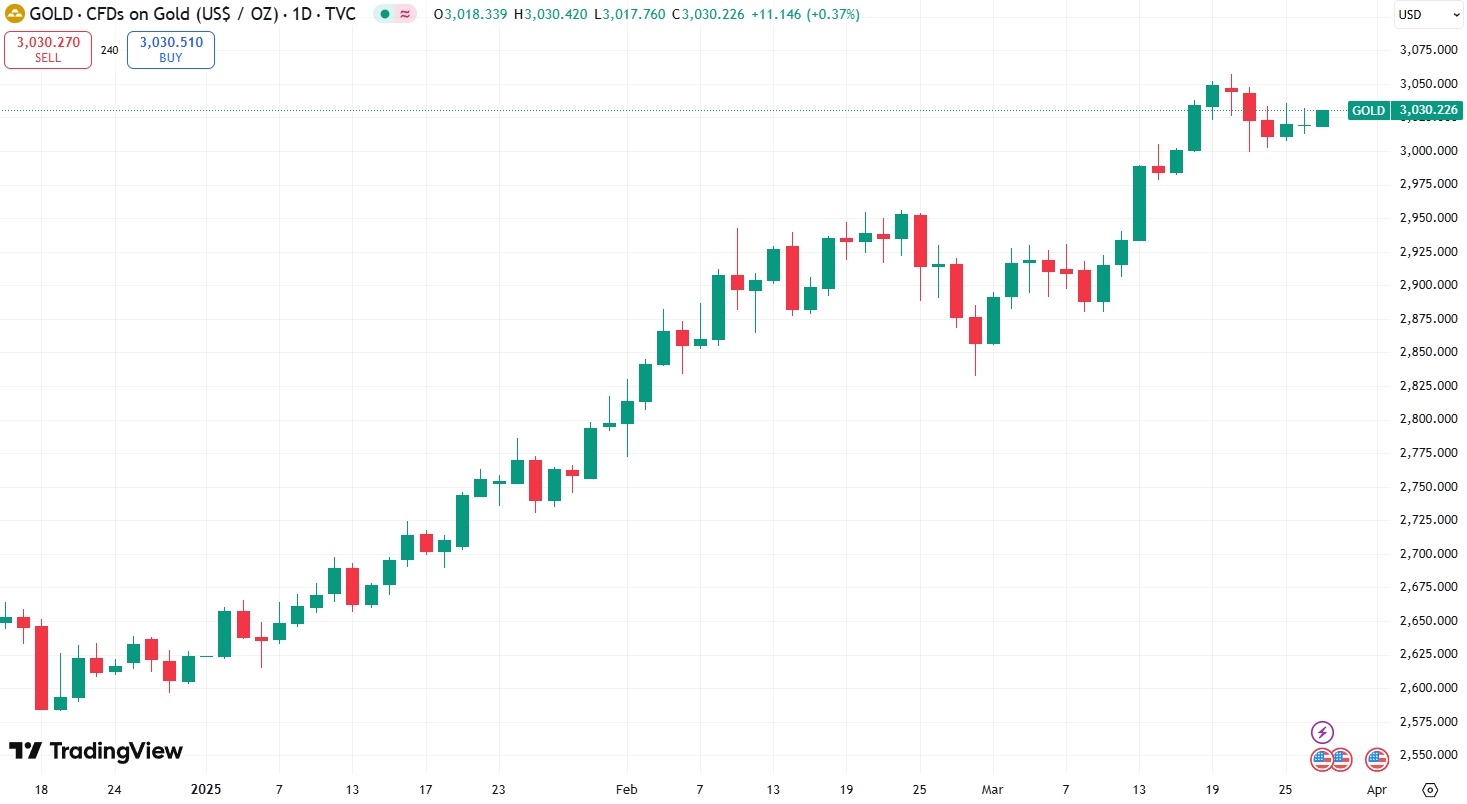Image resolution: width=1467 pixels, height=804 pixels.
Task: Select the purple lightning quick-trade icon
Action: pyautogui.click(x=1324, y=731)
